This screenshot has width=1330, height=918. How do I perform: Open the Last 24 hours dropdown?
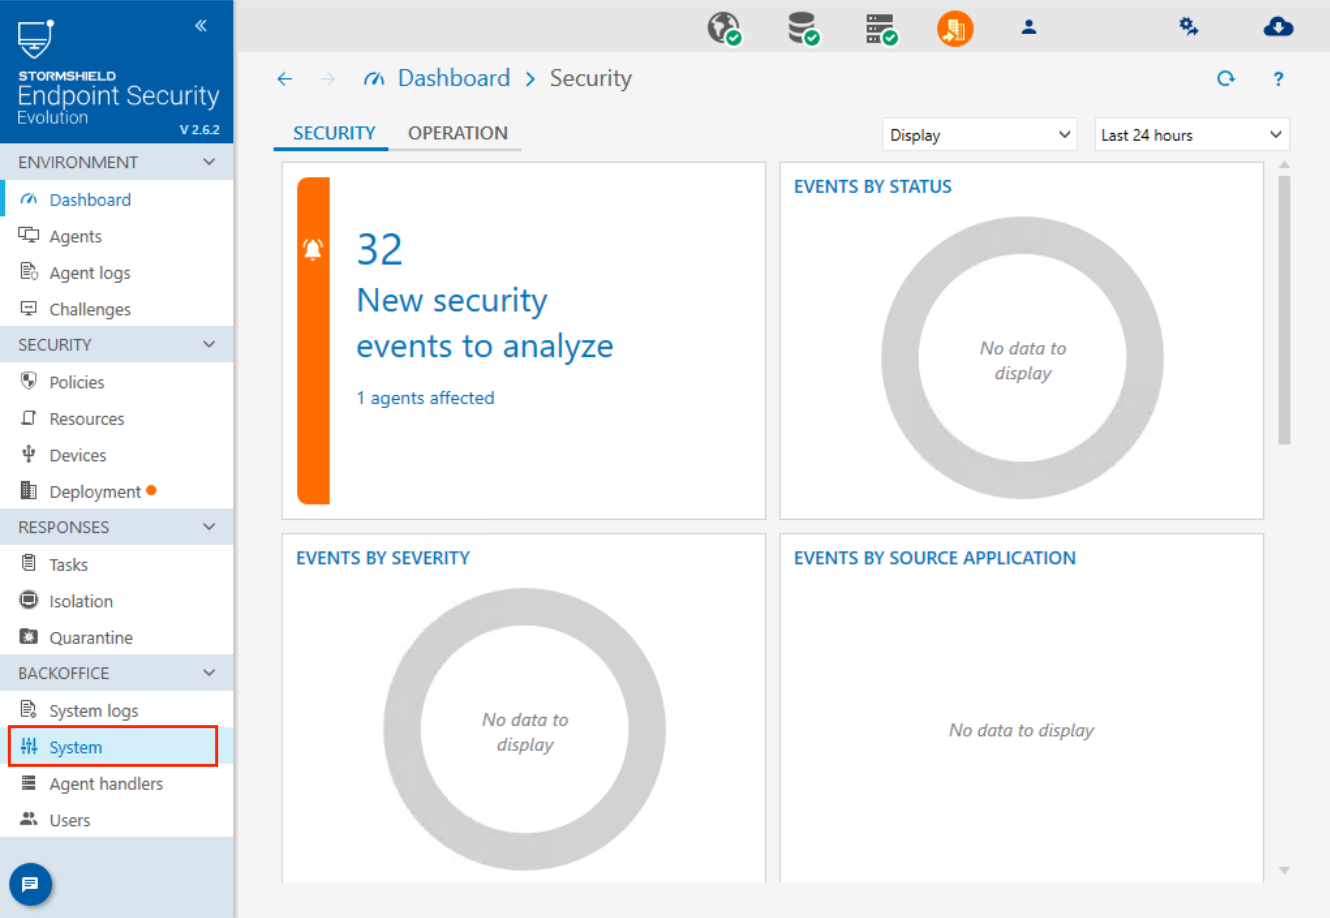(1191, 135)
